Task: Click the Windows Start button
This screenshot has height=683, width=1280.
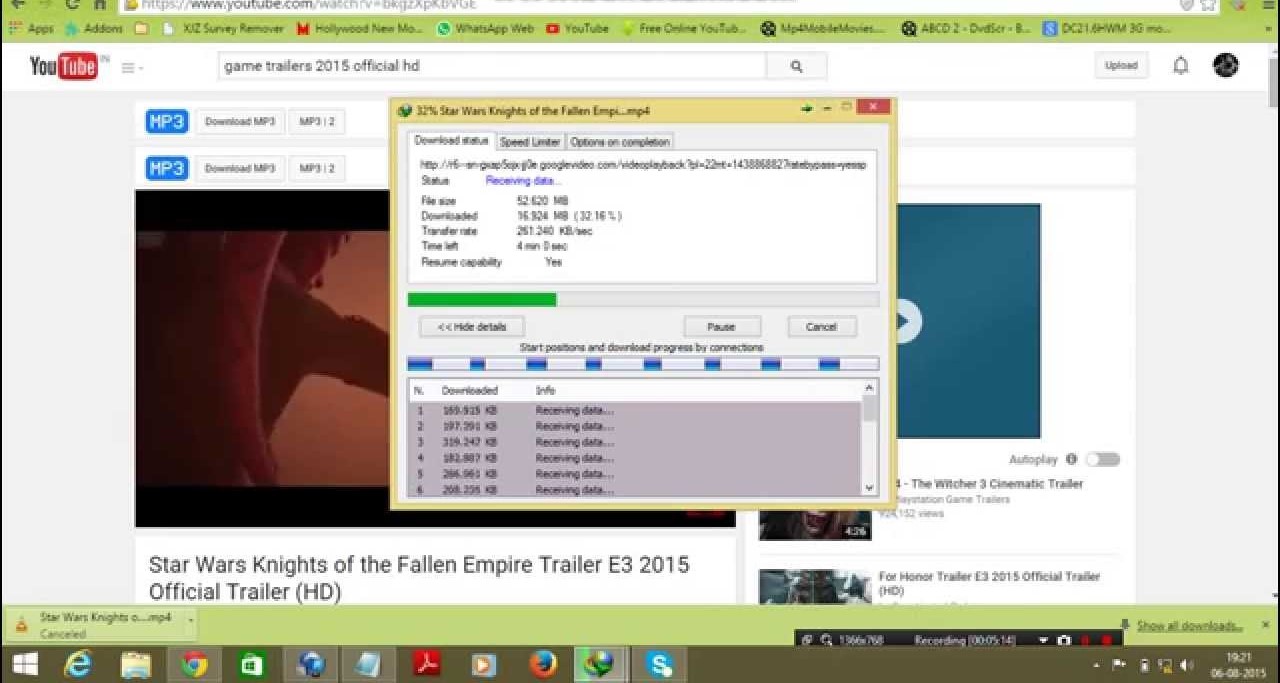Action: click(24, 664)
